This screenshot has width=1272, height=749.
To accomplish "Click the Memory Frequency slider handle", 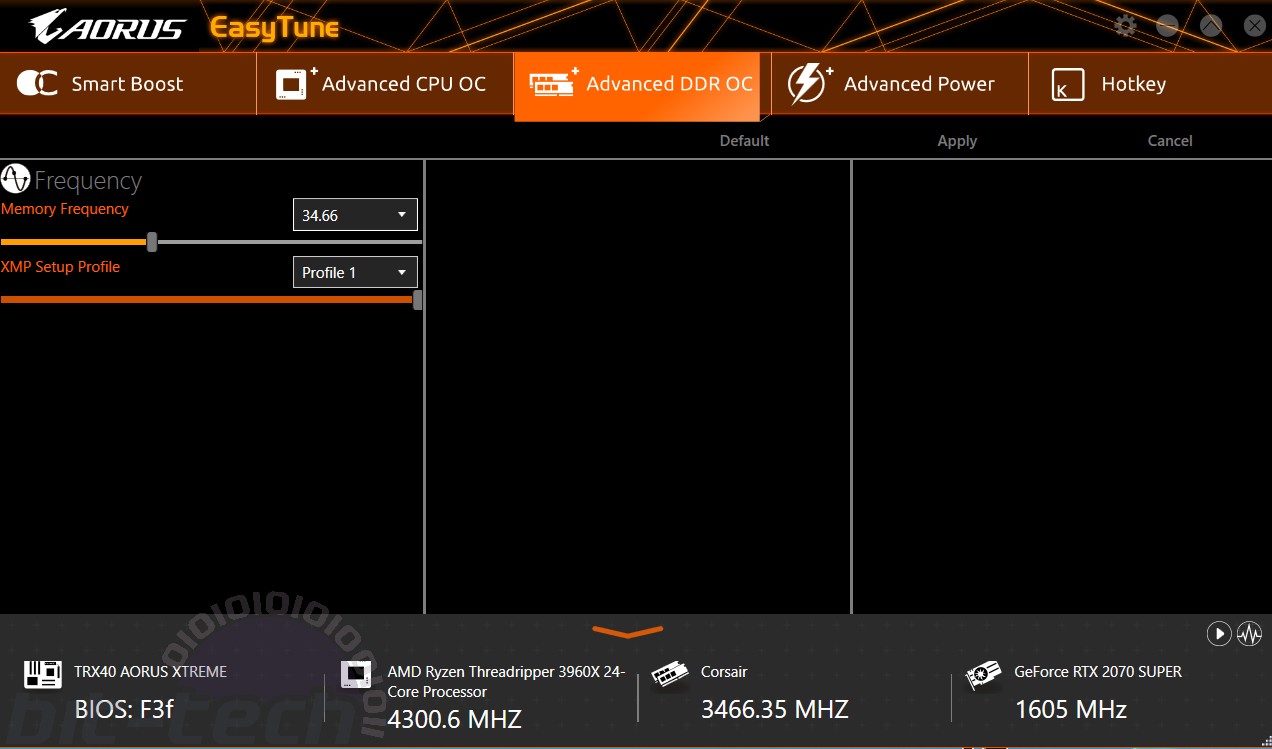I will 152,242.
